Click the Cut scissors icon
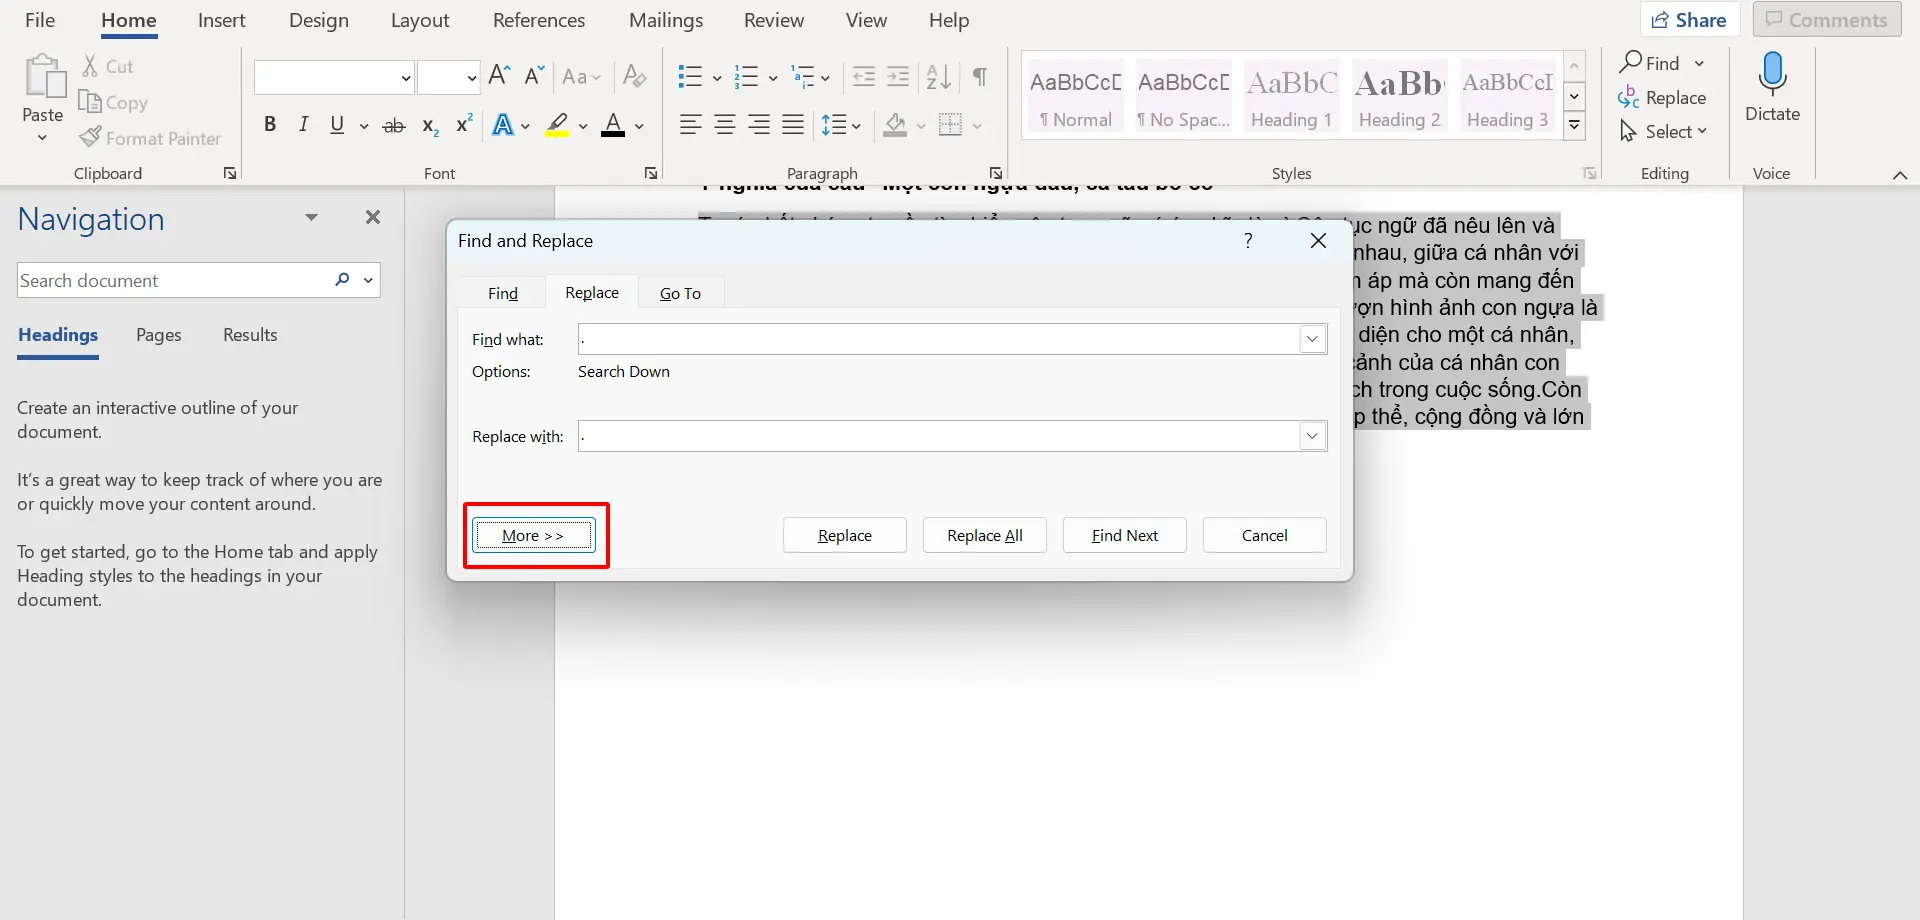 pyautogui.click(x=90, y=66)
